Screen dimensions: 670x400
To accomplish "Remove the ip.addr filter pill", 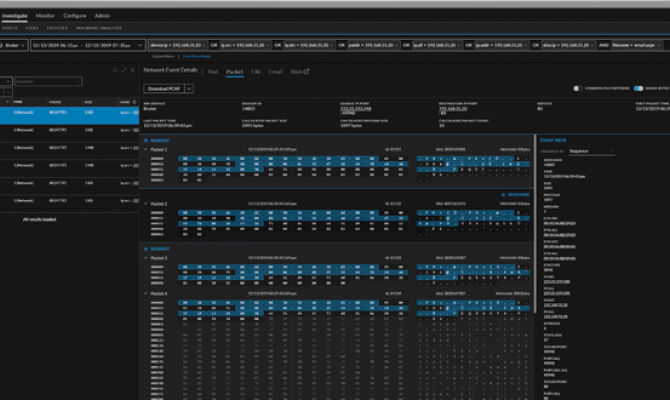I will tap(526, 45).
